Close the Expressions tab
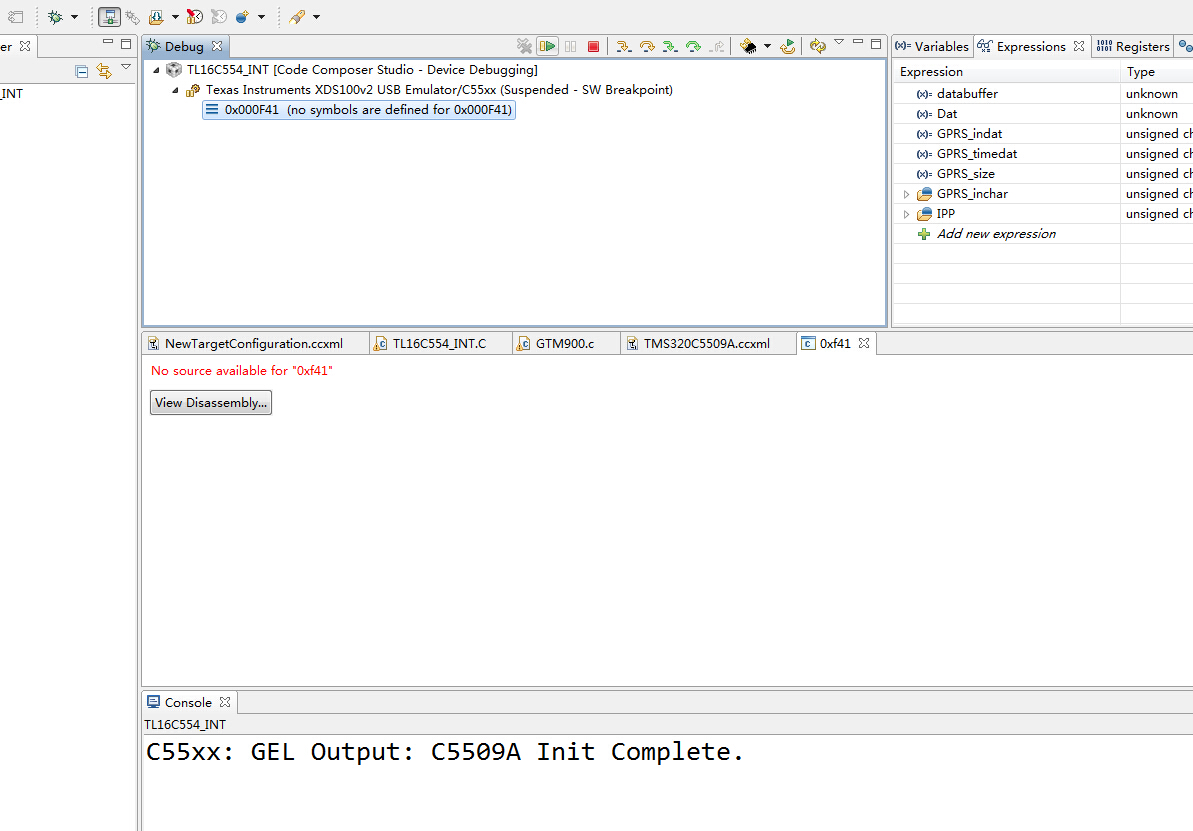Screen dimensions: 1193x831 (1079, 46)
